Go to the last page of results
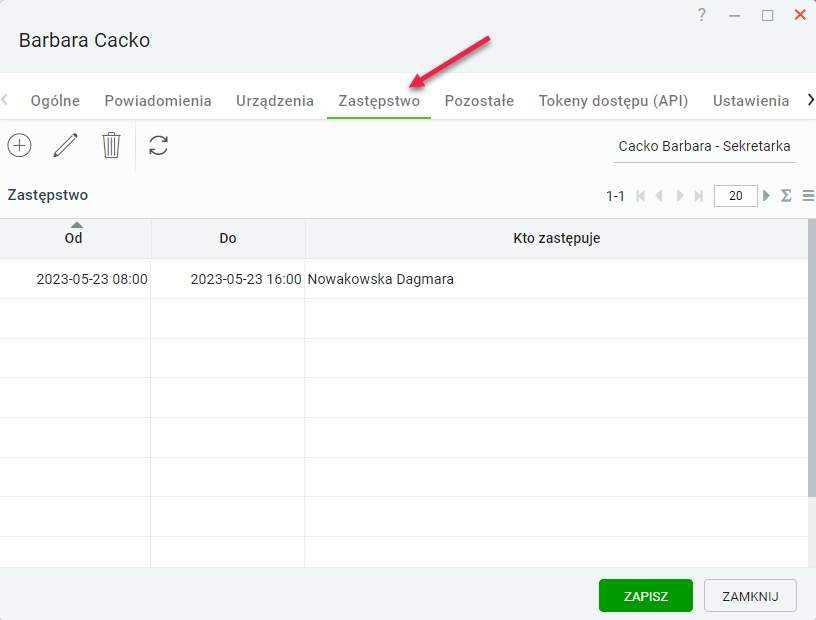Viewport: 816px width, 620px height. click(699, 196)
